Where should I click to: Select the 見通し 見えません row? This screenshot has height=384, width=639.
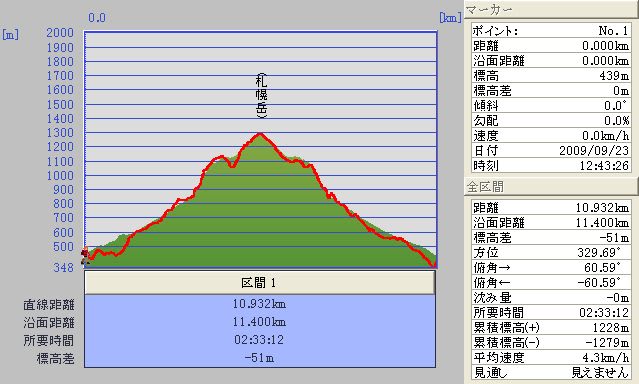[x=551, y=372]
